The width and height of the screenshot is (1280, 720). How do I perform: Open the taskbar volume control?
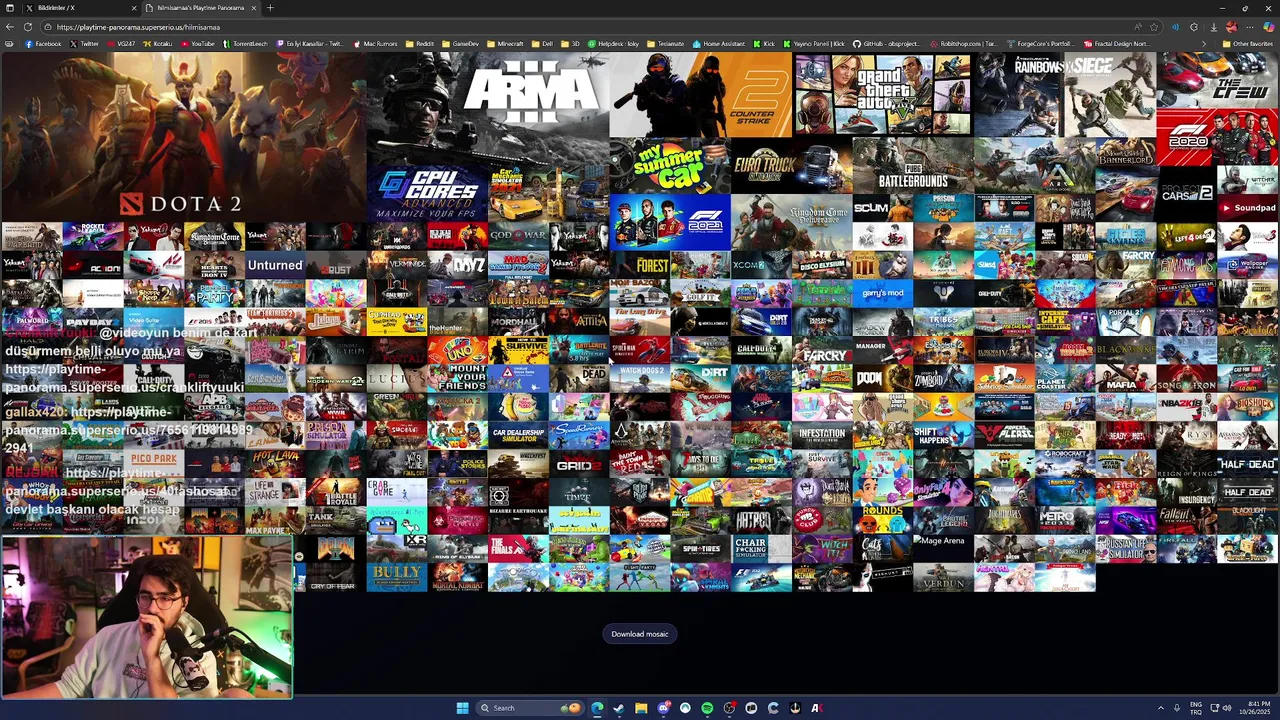[x=1226, y=708]
